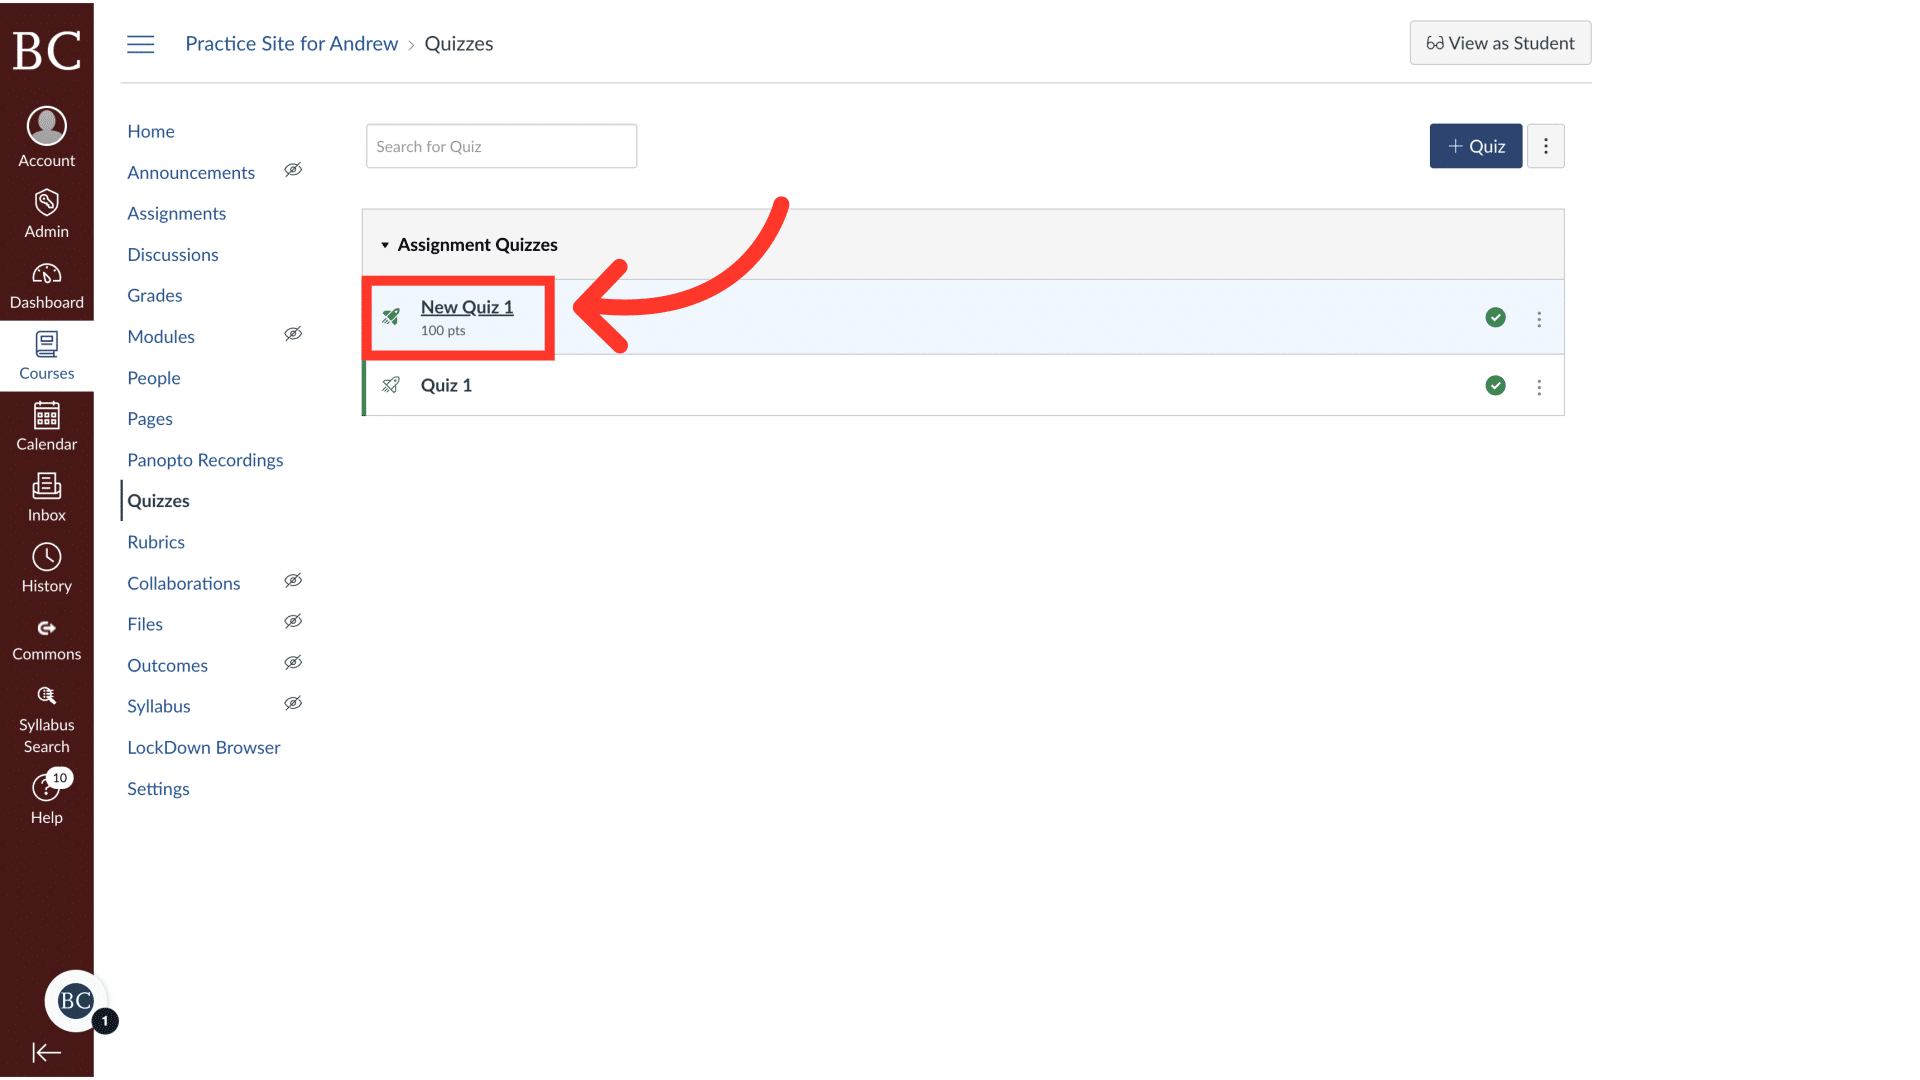Viewport: 1920px width, 1080px height.
Task: Collapse the Assignment Quizzes section
Action: tap(385, 244)
